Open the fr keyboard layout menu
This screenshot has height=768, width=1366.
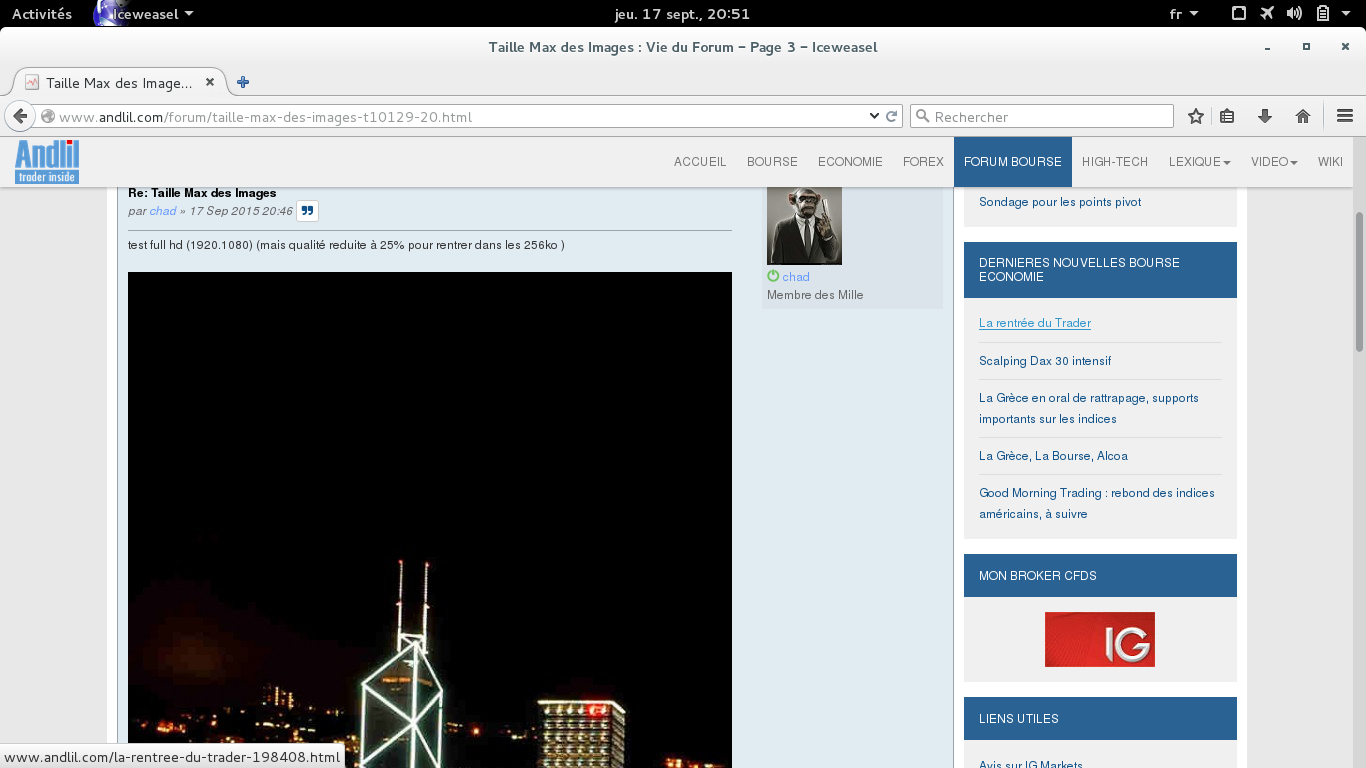pyautogui.click(x=1183, y=14)
